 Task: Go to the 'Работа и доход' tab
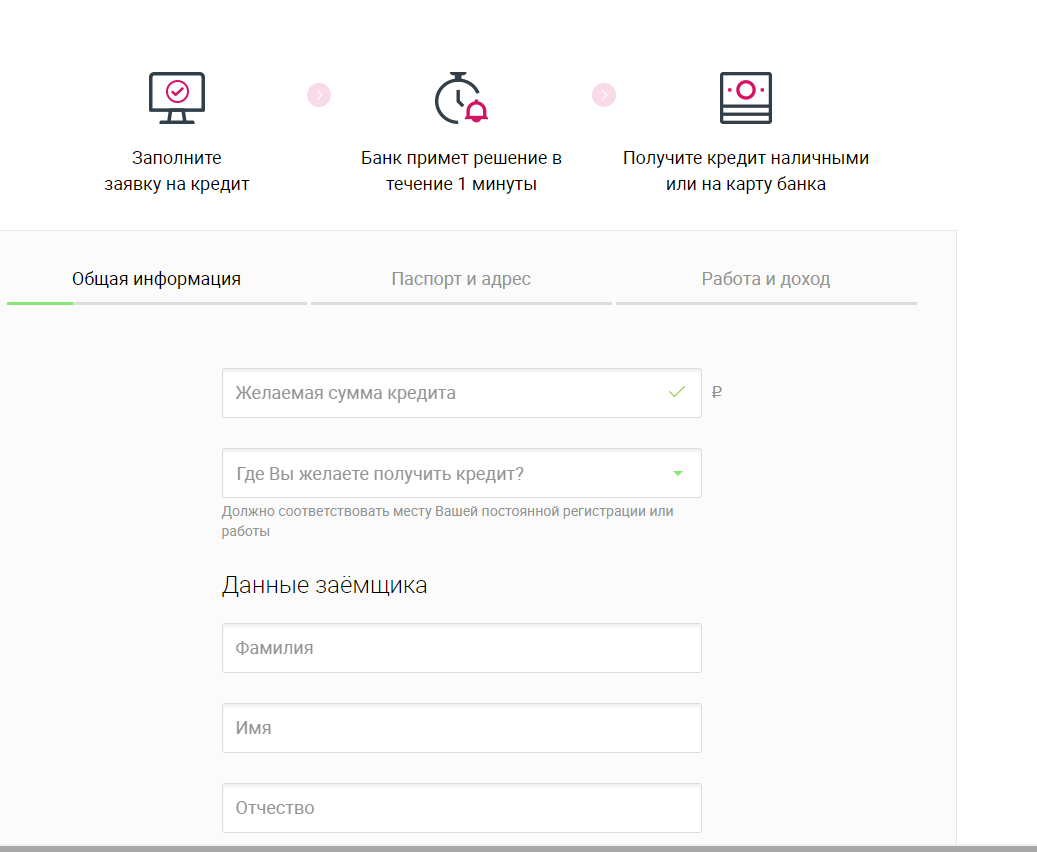click(x=766, y=279)
